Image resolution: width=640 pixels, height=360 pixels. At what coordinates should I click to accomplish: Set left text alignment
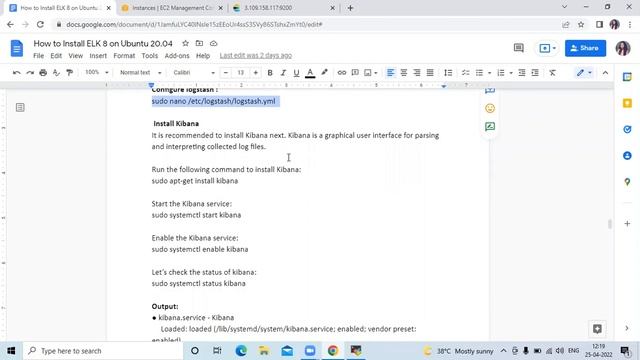[x=391, y=73]
